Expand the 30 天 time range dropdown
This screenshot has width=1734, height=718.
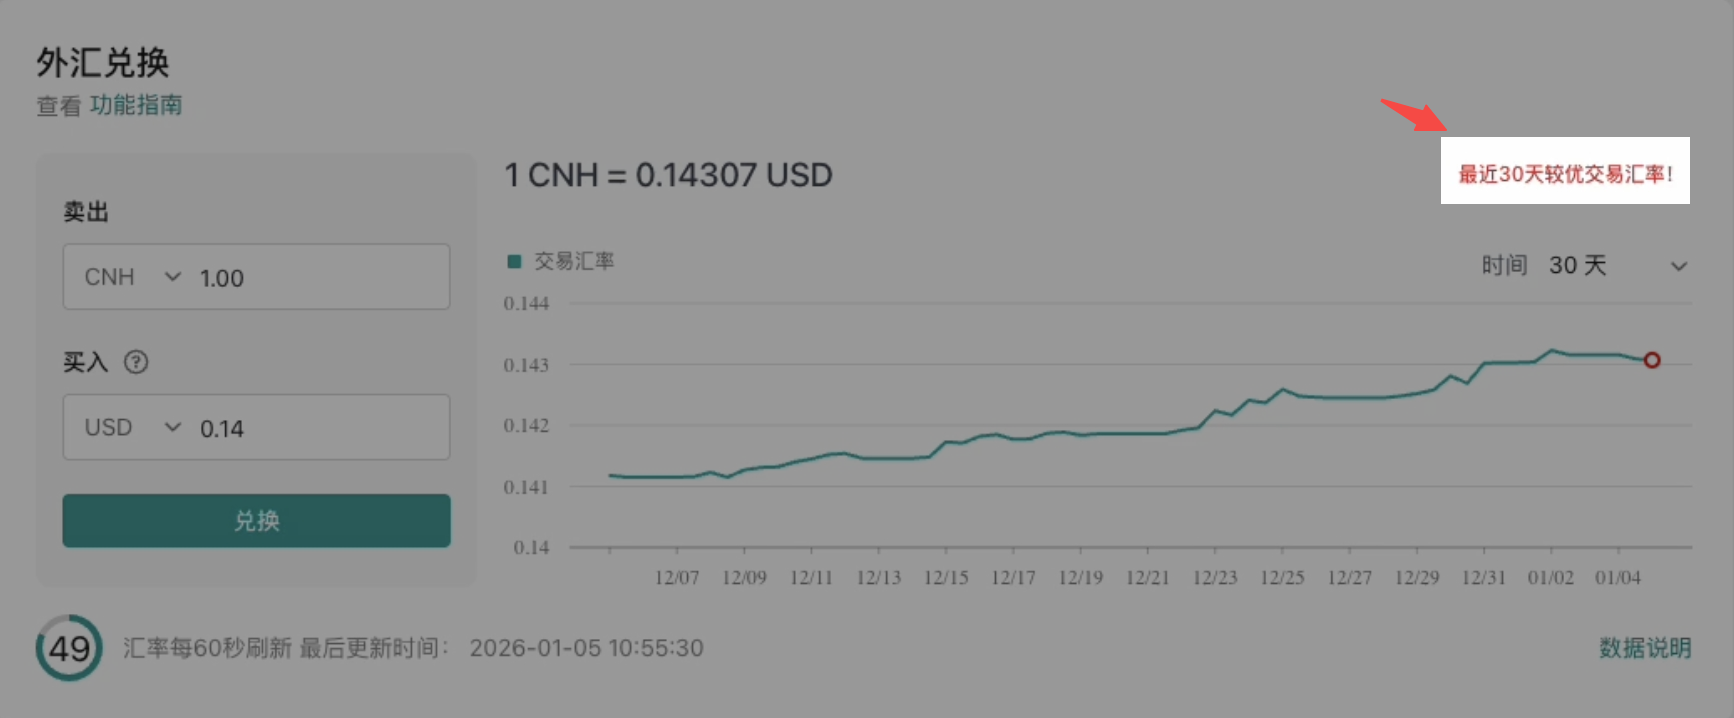[x=1678, y=266]
